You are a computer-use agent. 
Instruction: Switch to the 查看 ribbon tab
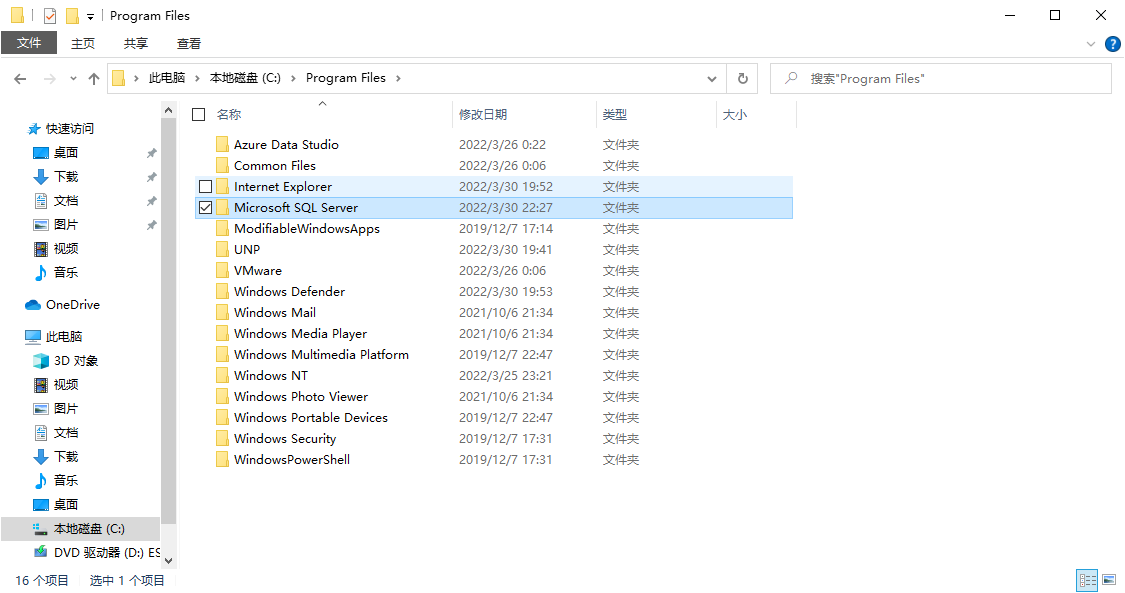[x=189, y=43]
